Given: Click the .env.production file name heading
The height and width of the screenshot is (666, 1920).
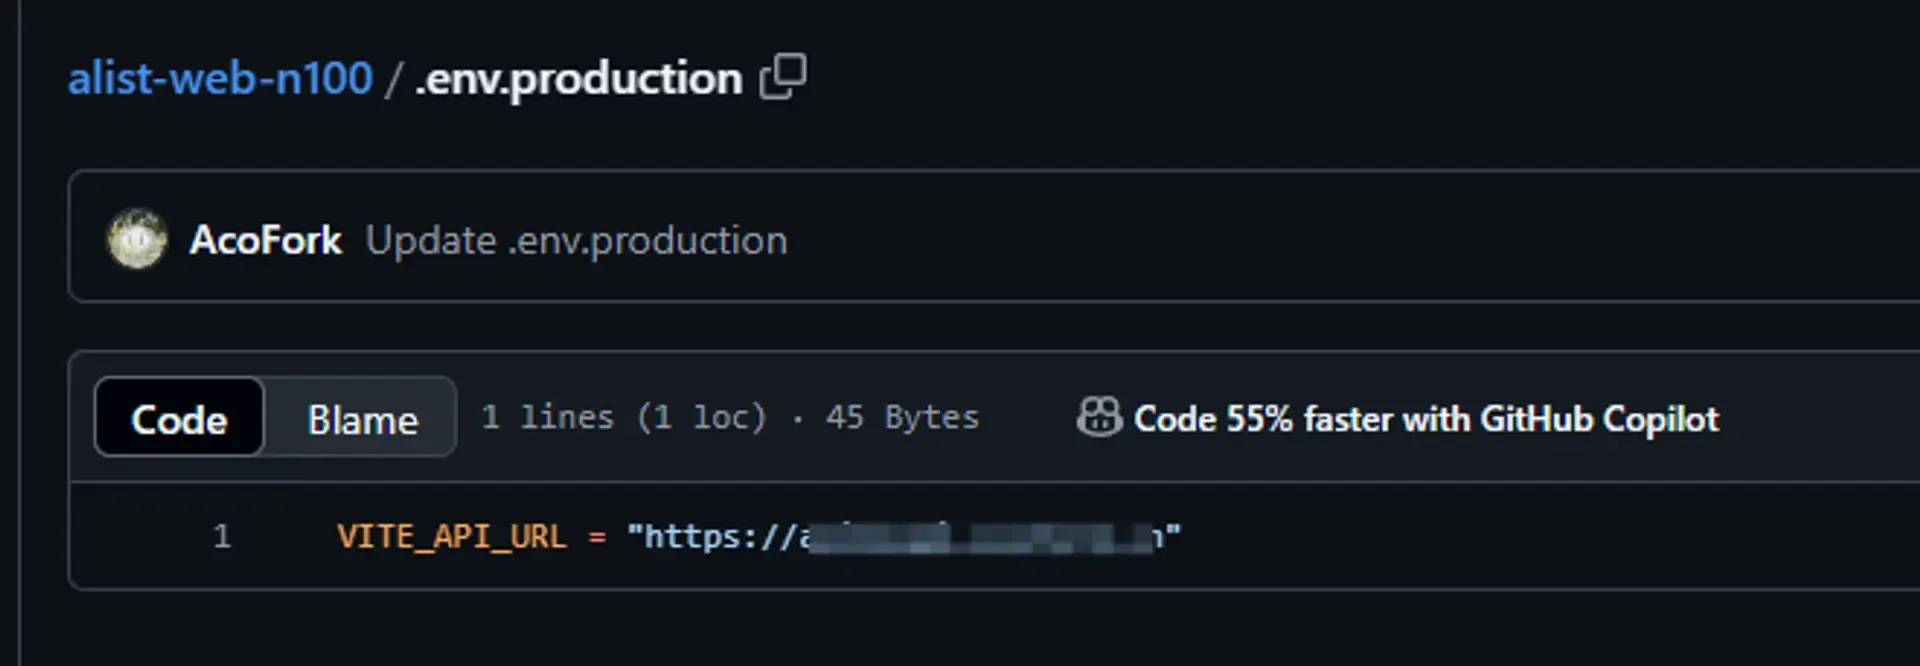Looking at the screenshot, I should (x=578, y=78).
